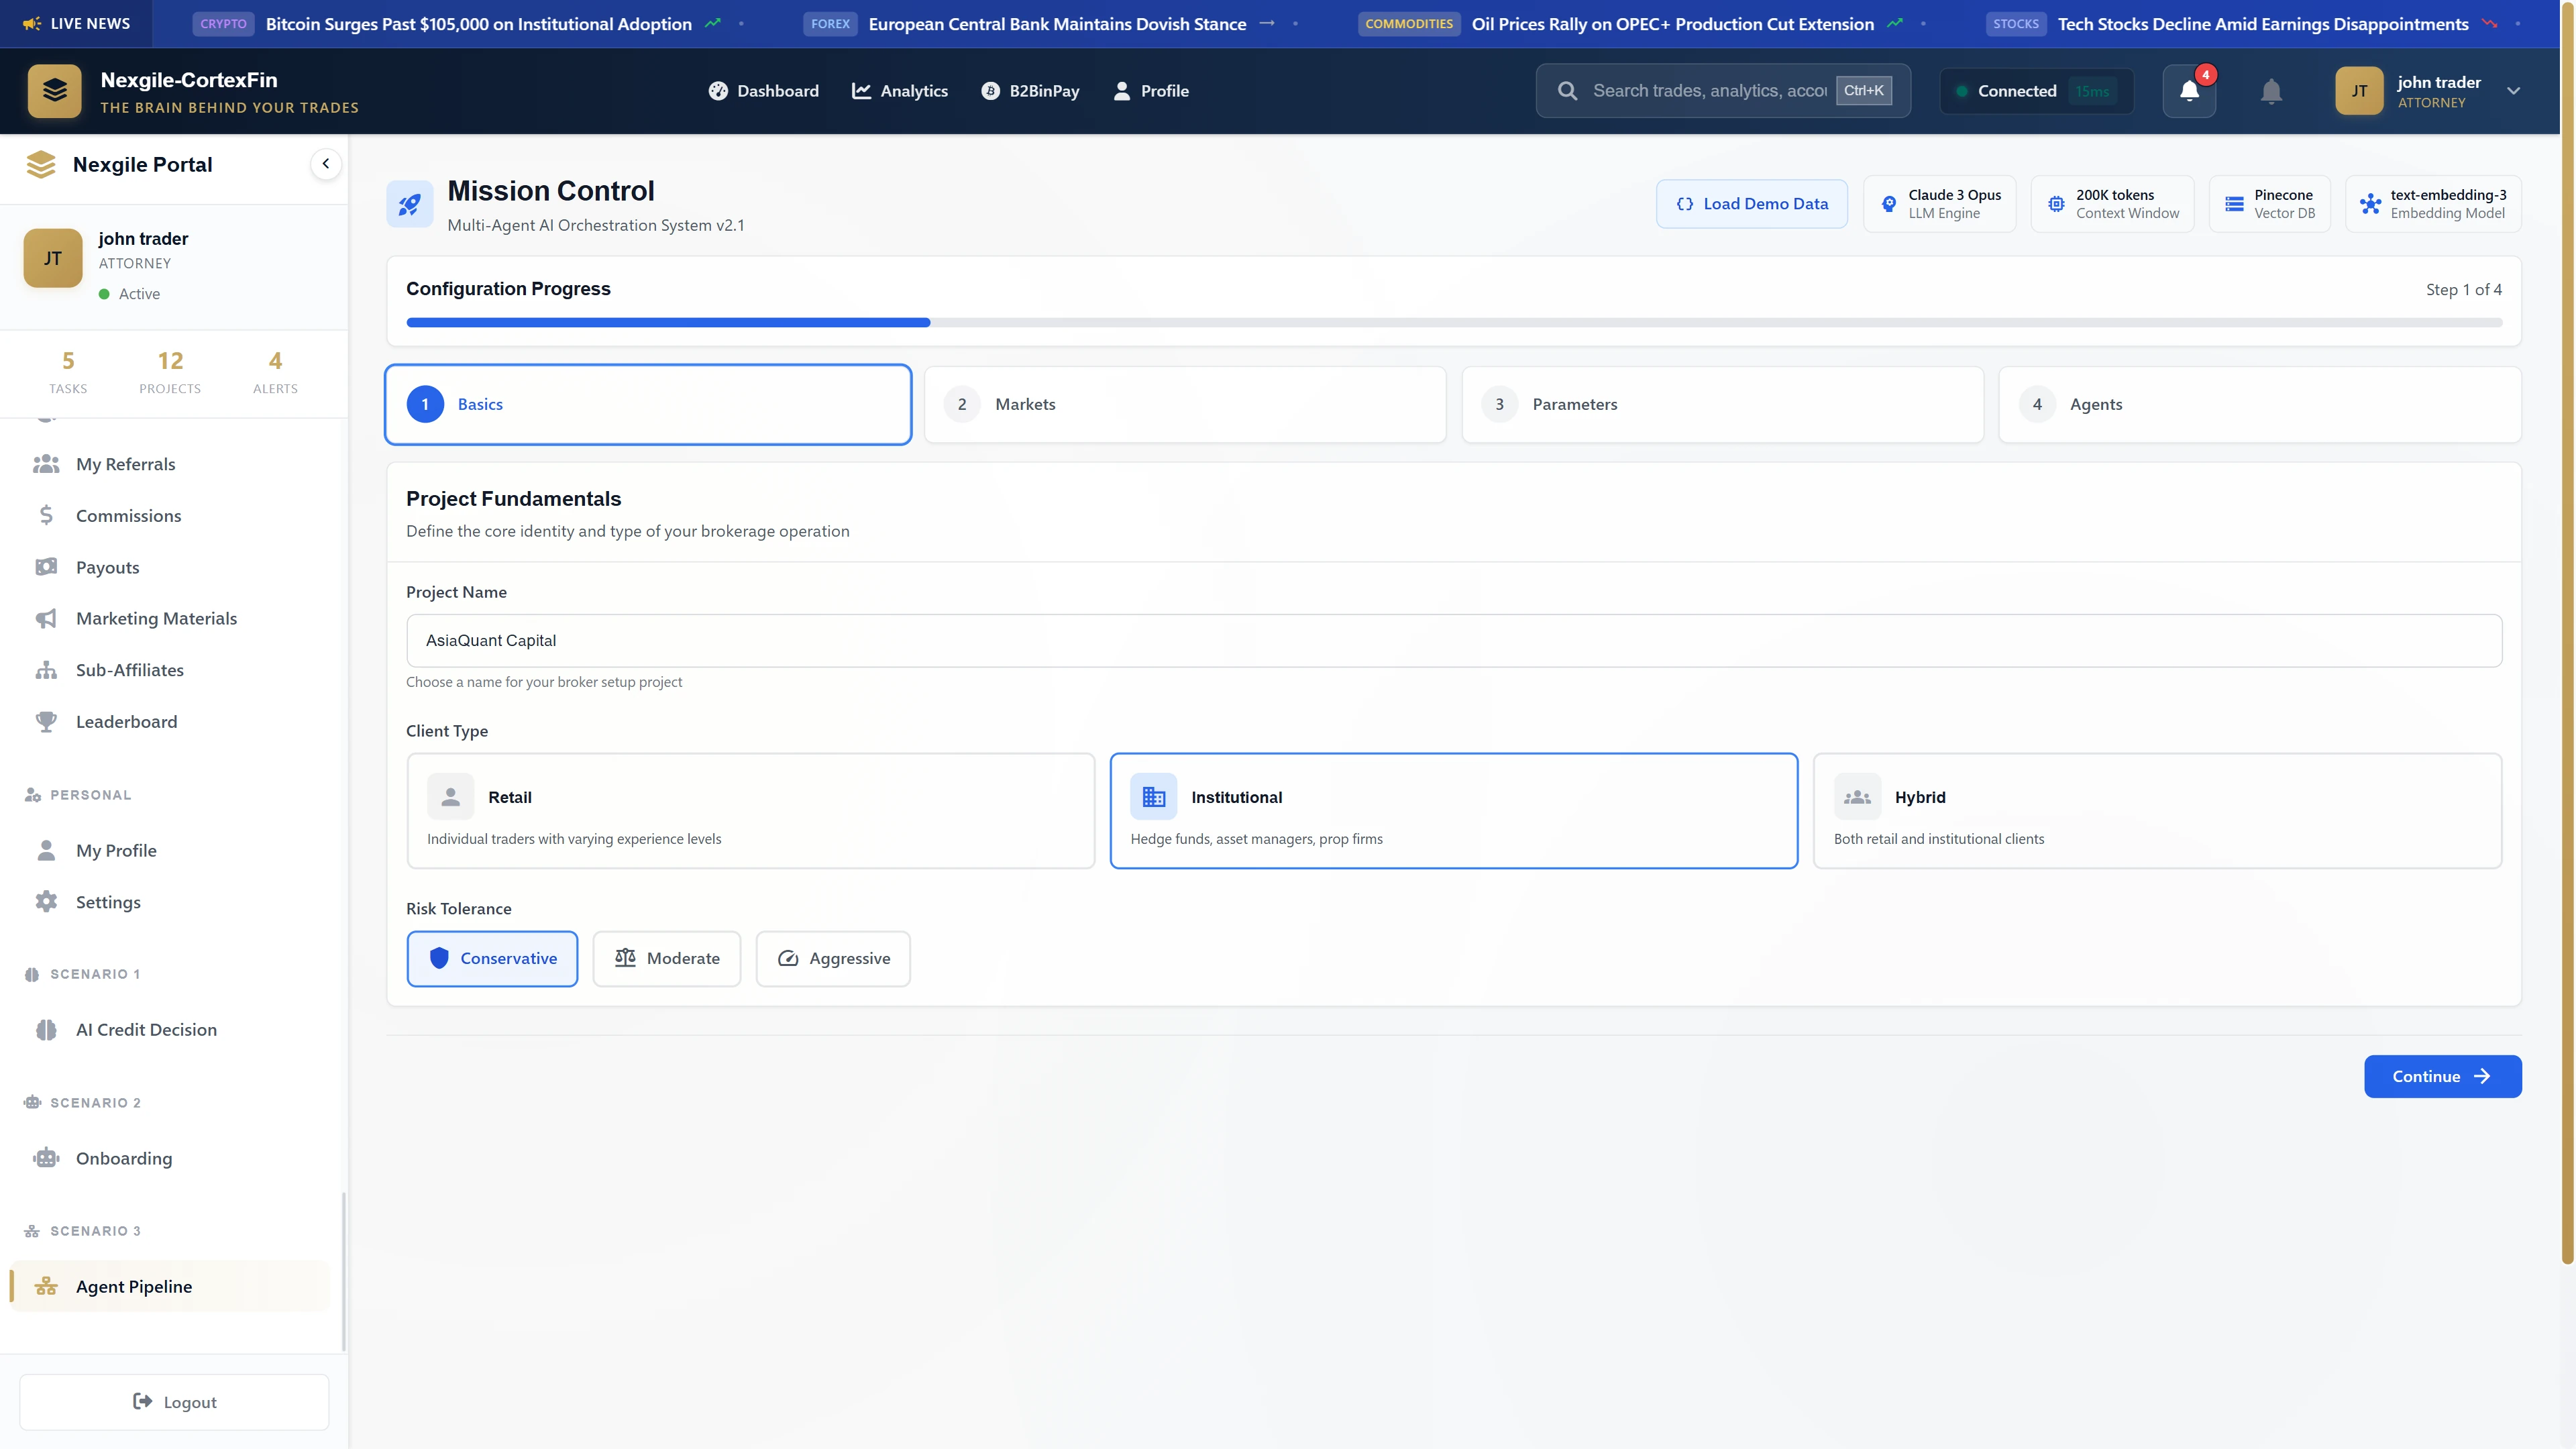Click the search magnifier in the search bar
Image resolution: width=2576 pixels, height=1449 pixels.
1567,90
